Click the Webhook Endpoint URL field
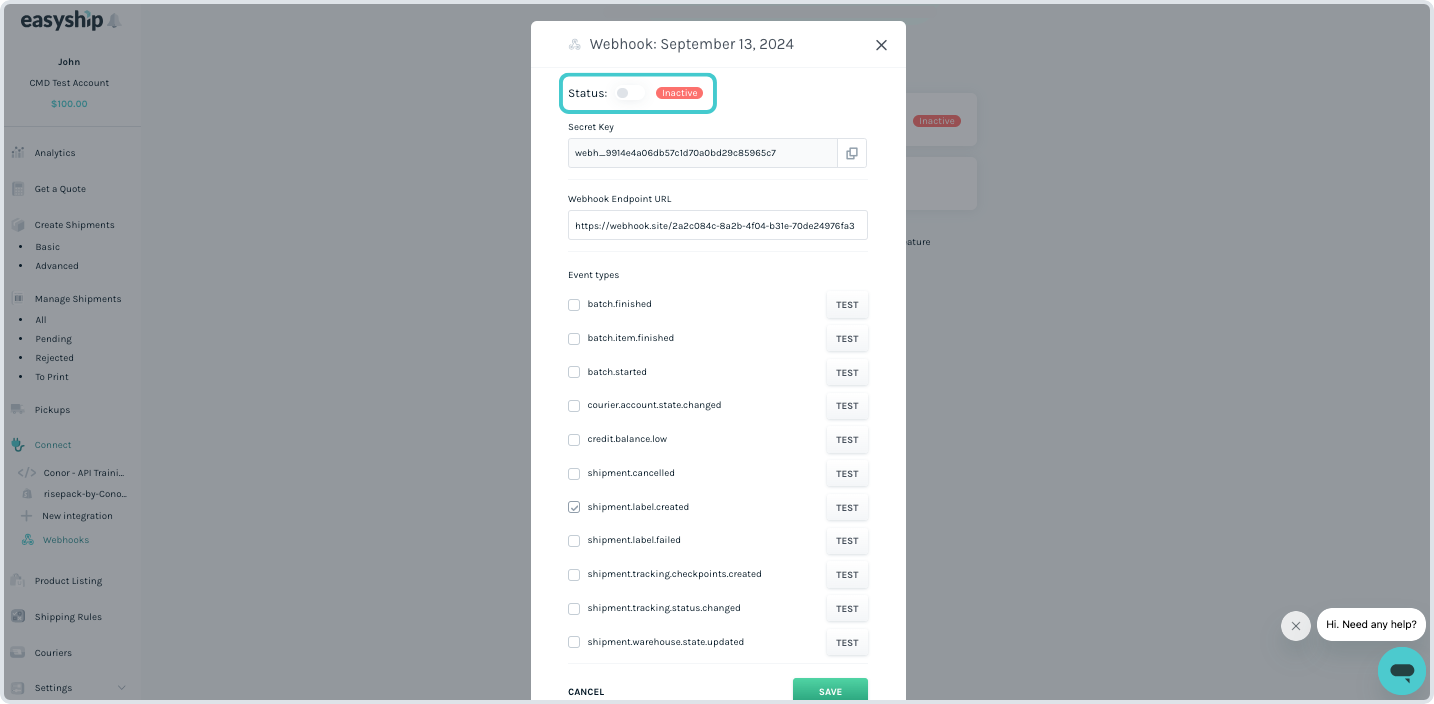The image size is (1434, 704). pyautogui.click(x=717, y=226)
